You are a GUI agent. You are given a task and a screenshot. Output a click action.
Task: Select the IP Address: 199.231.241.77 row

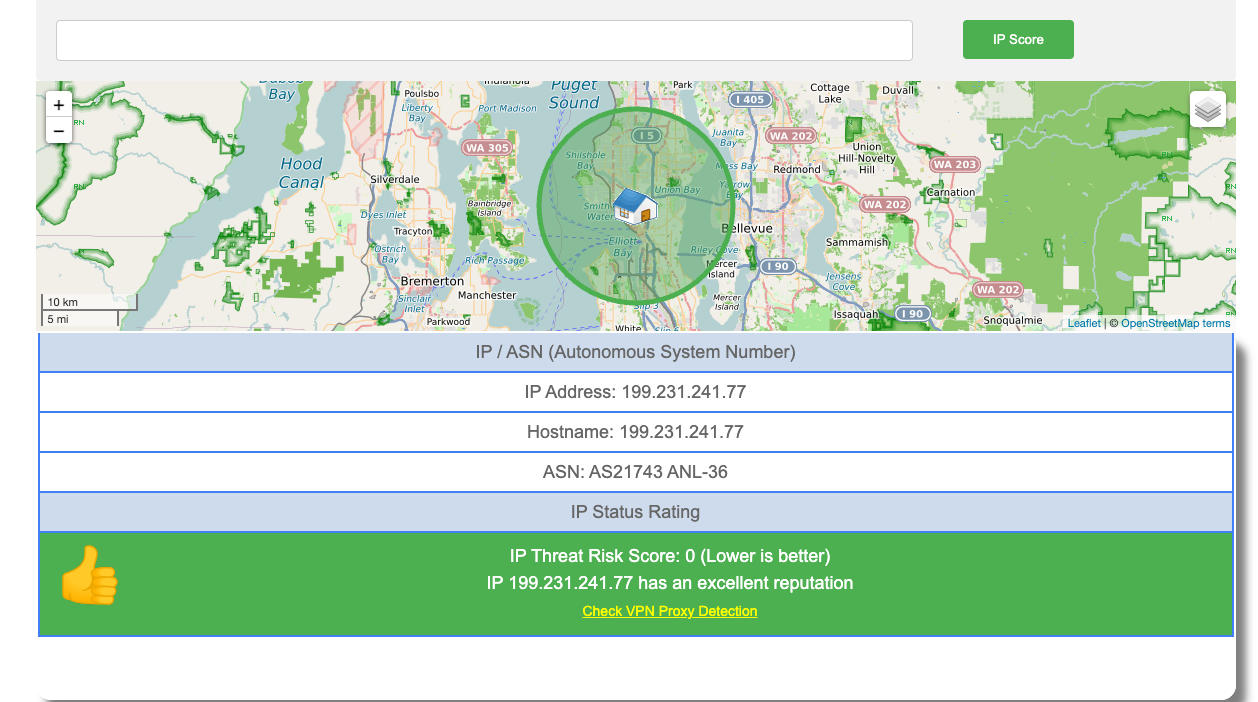click(636, 392)
